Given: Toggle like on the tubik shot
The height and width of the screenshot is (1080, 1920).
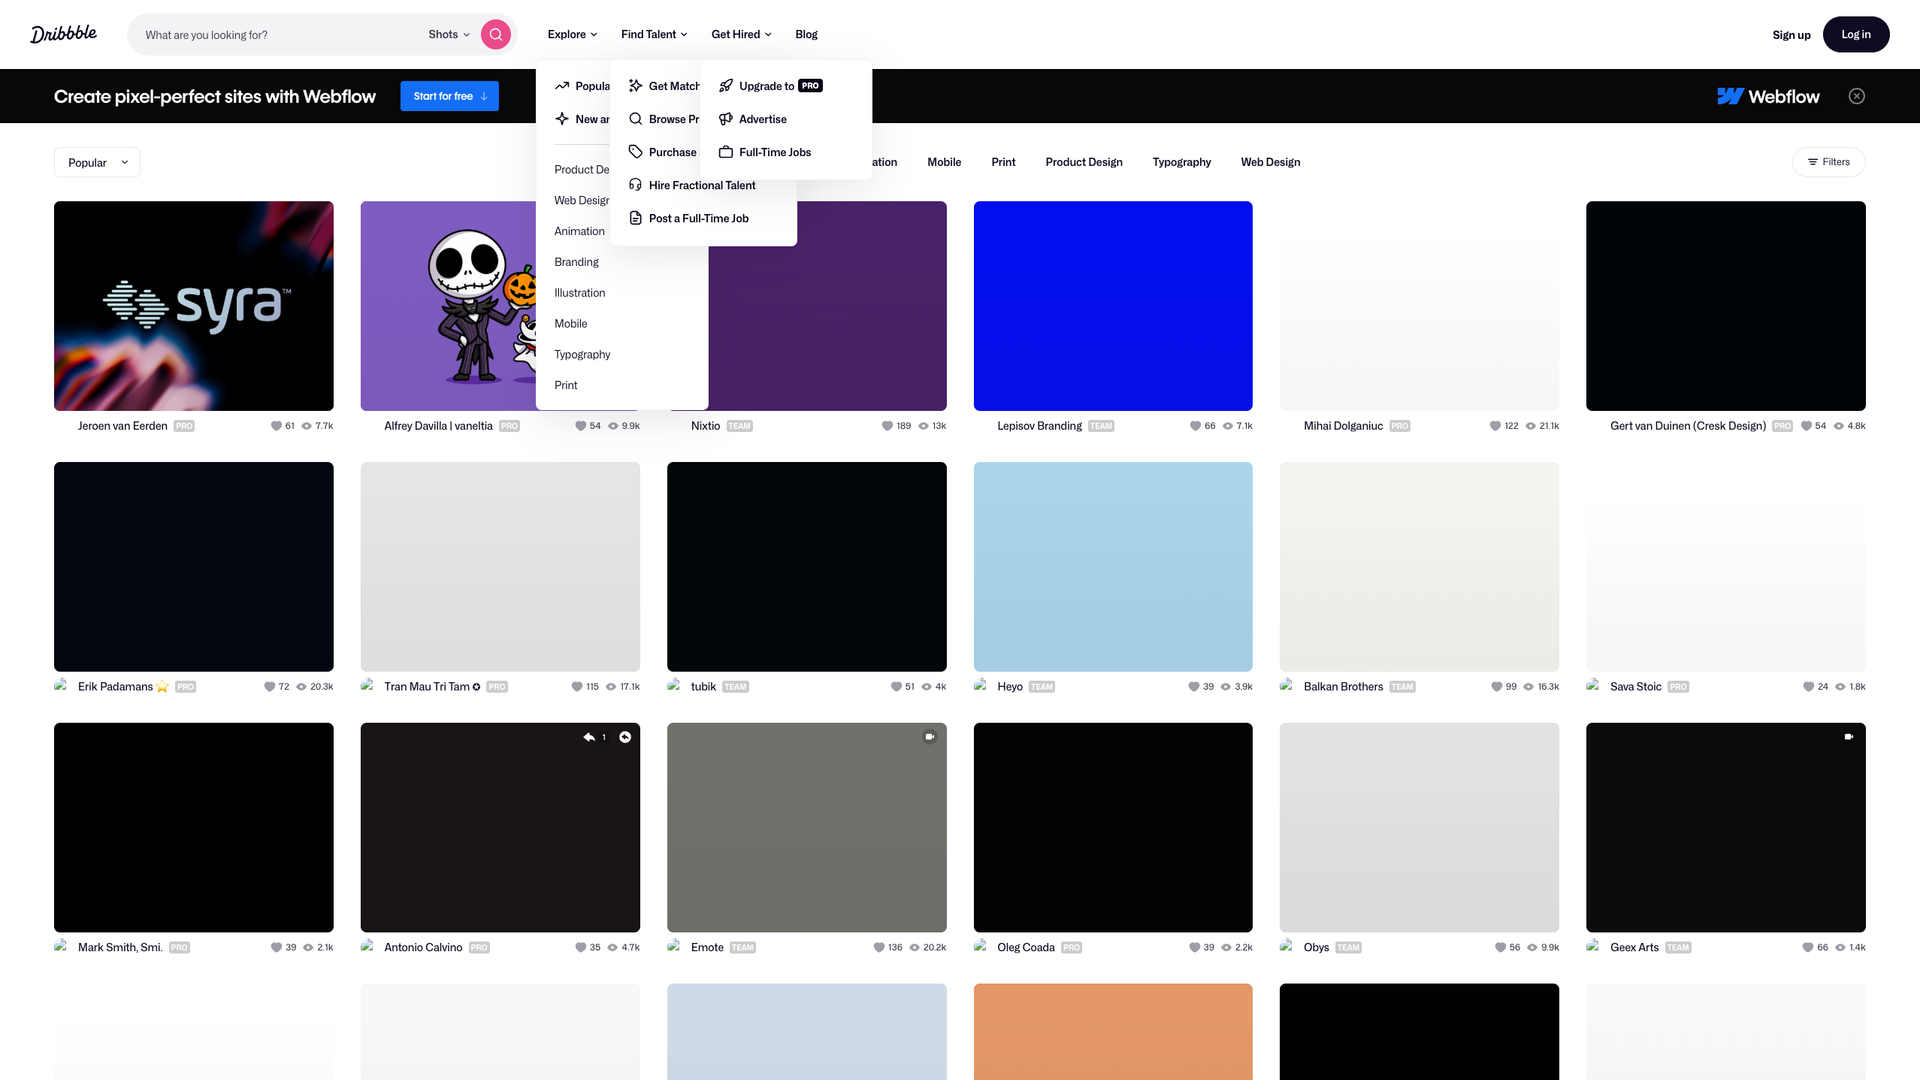Looking at the screenshot, I should 897,687.
